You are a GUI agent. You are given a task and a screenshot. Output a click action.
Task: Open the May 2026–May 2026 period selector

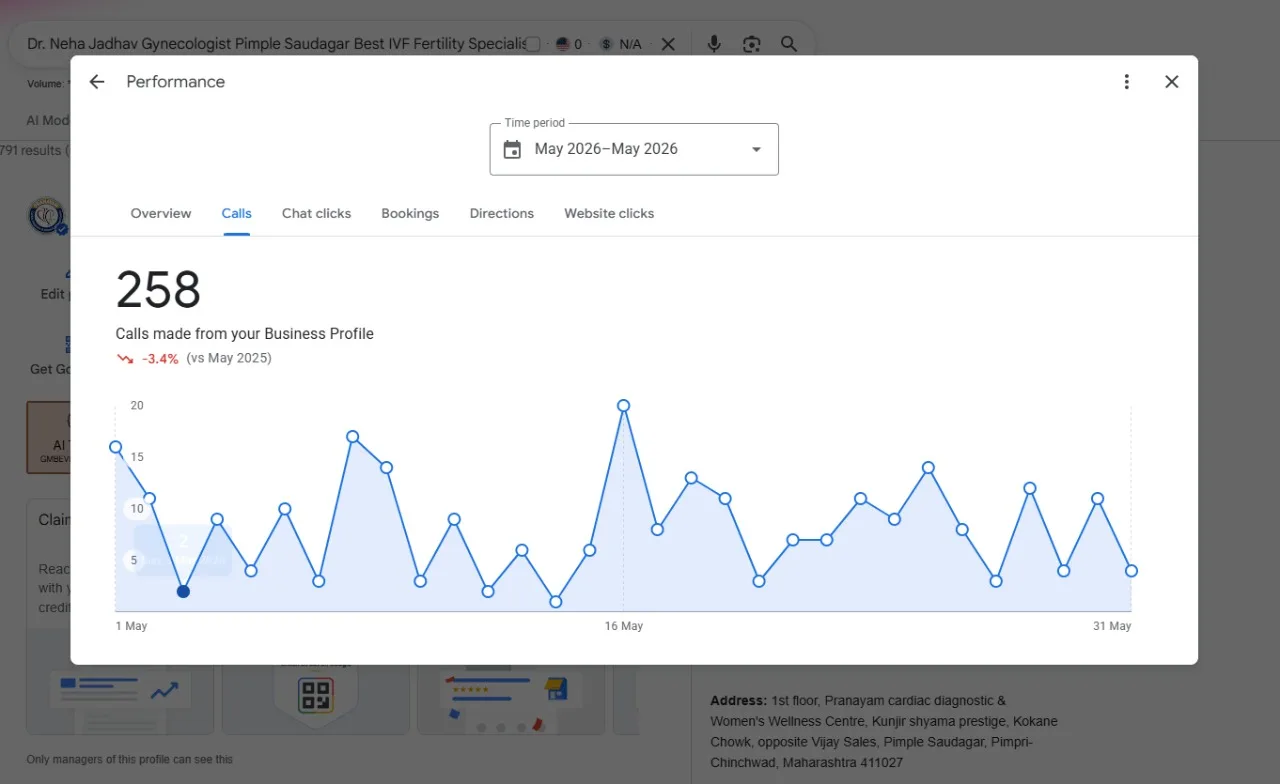[x=634, y=149]
